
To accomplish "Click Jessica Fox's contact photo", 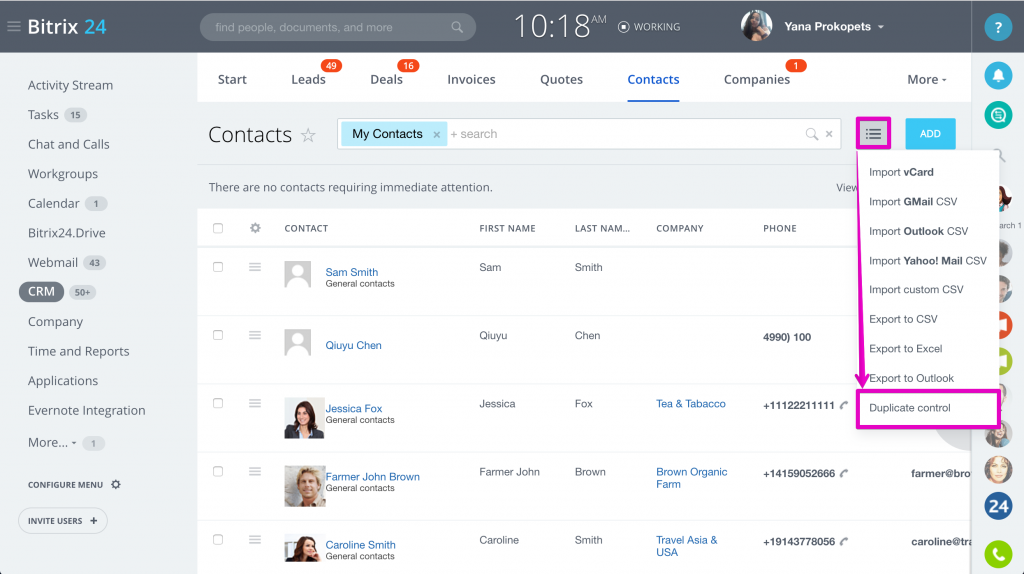I will [304, 418].
